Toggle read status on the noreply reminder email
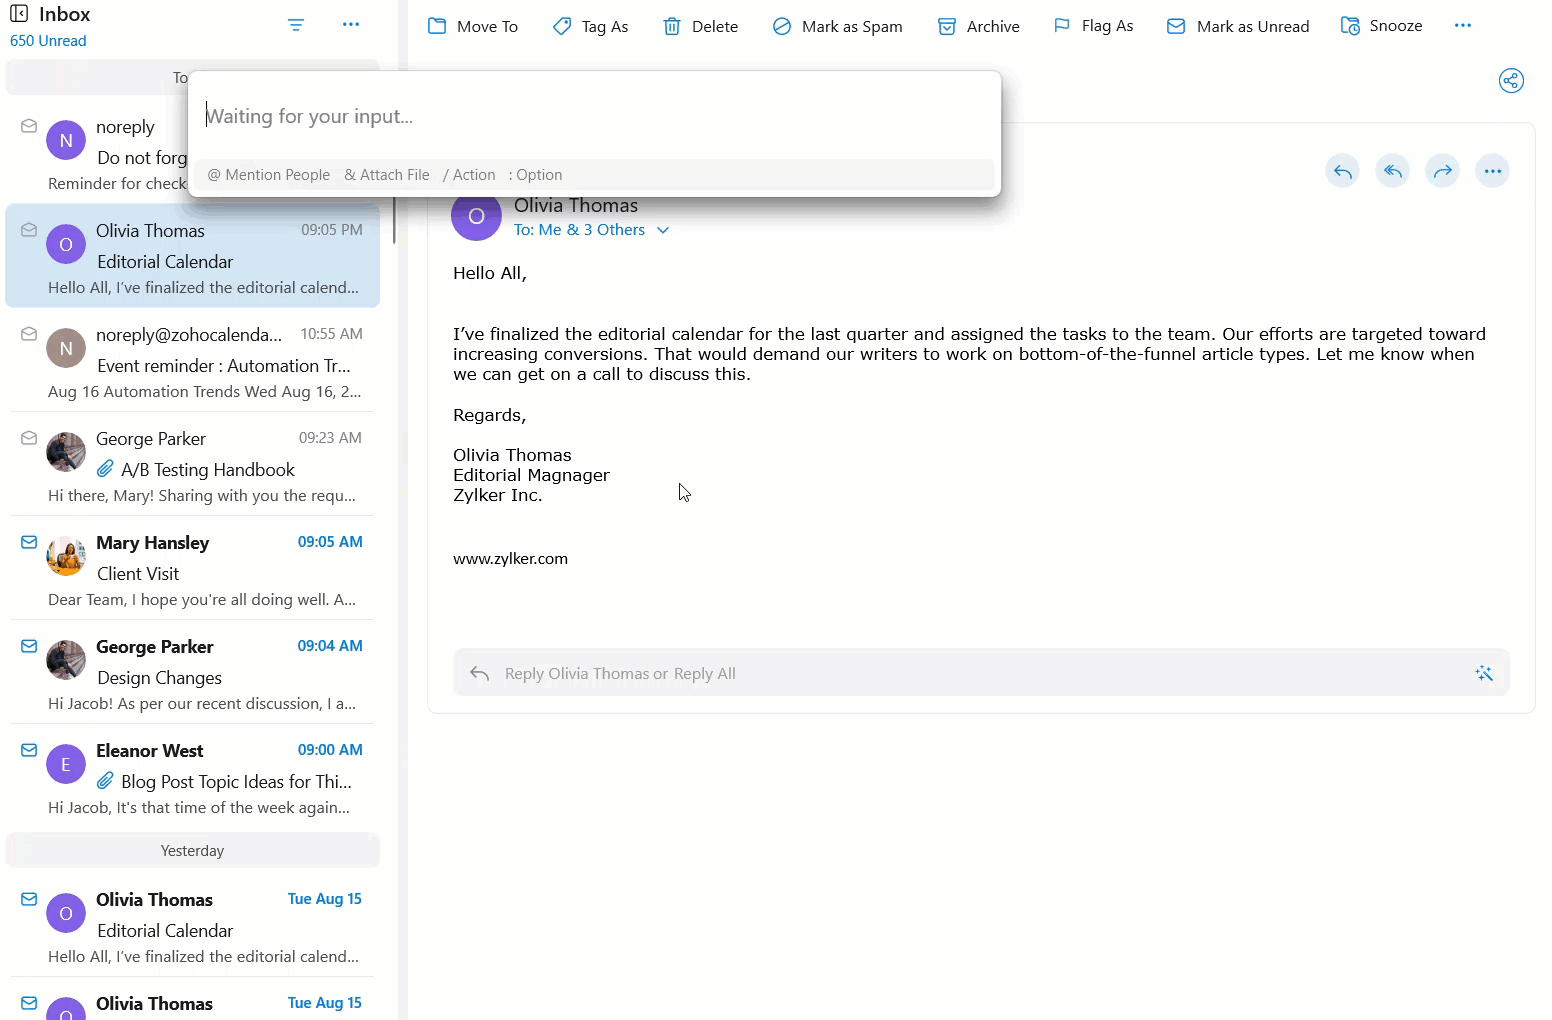 (29, 126)
